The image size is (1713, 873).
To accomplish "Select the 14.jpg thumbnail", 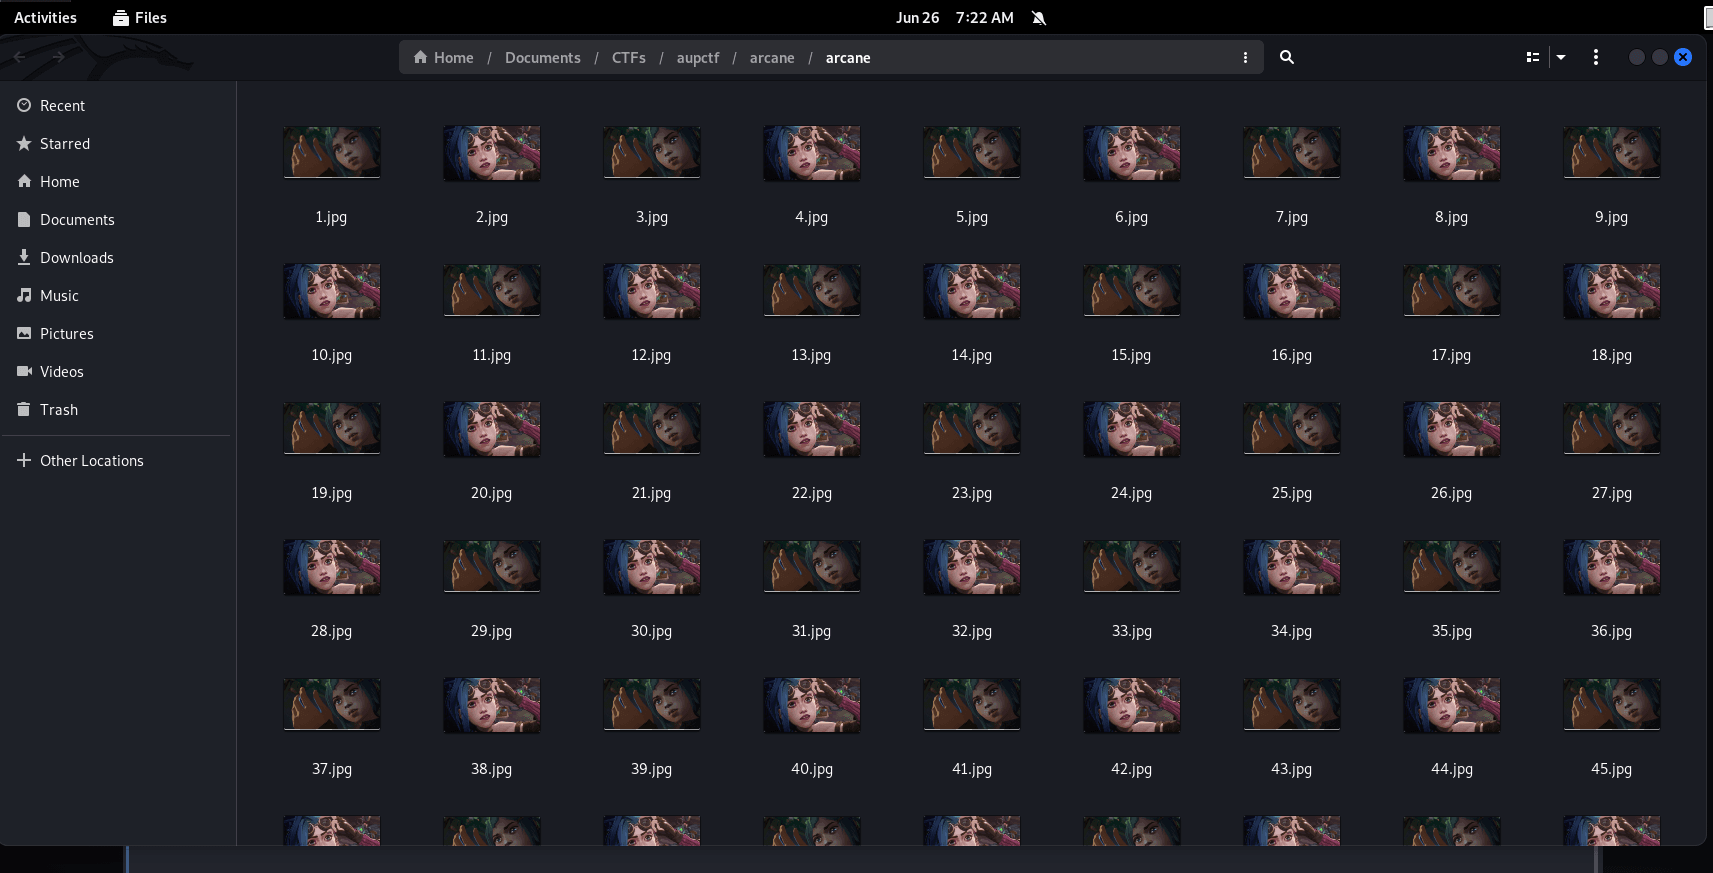I will pos(972,291).
